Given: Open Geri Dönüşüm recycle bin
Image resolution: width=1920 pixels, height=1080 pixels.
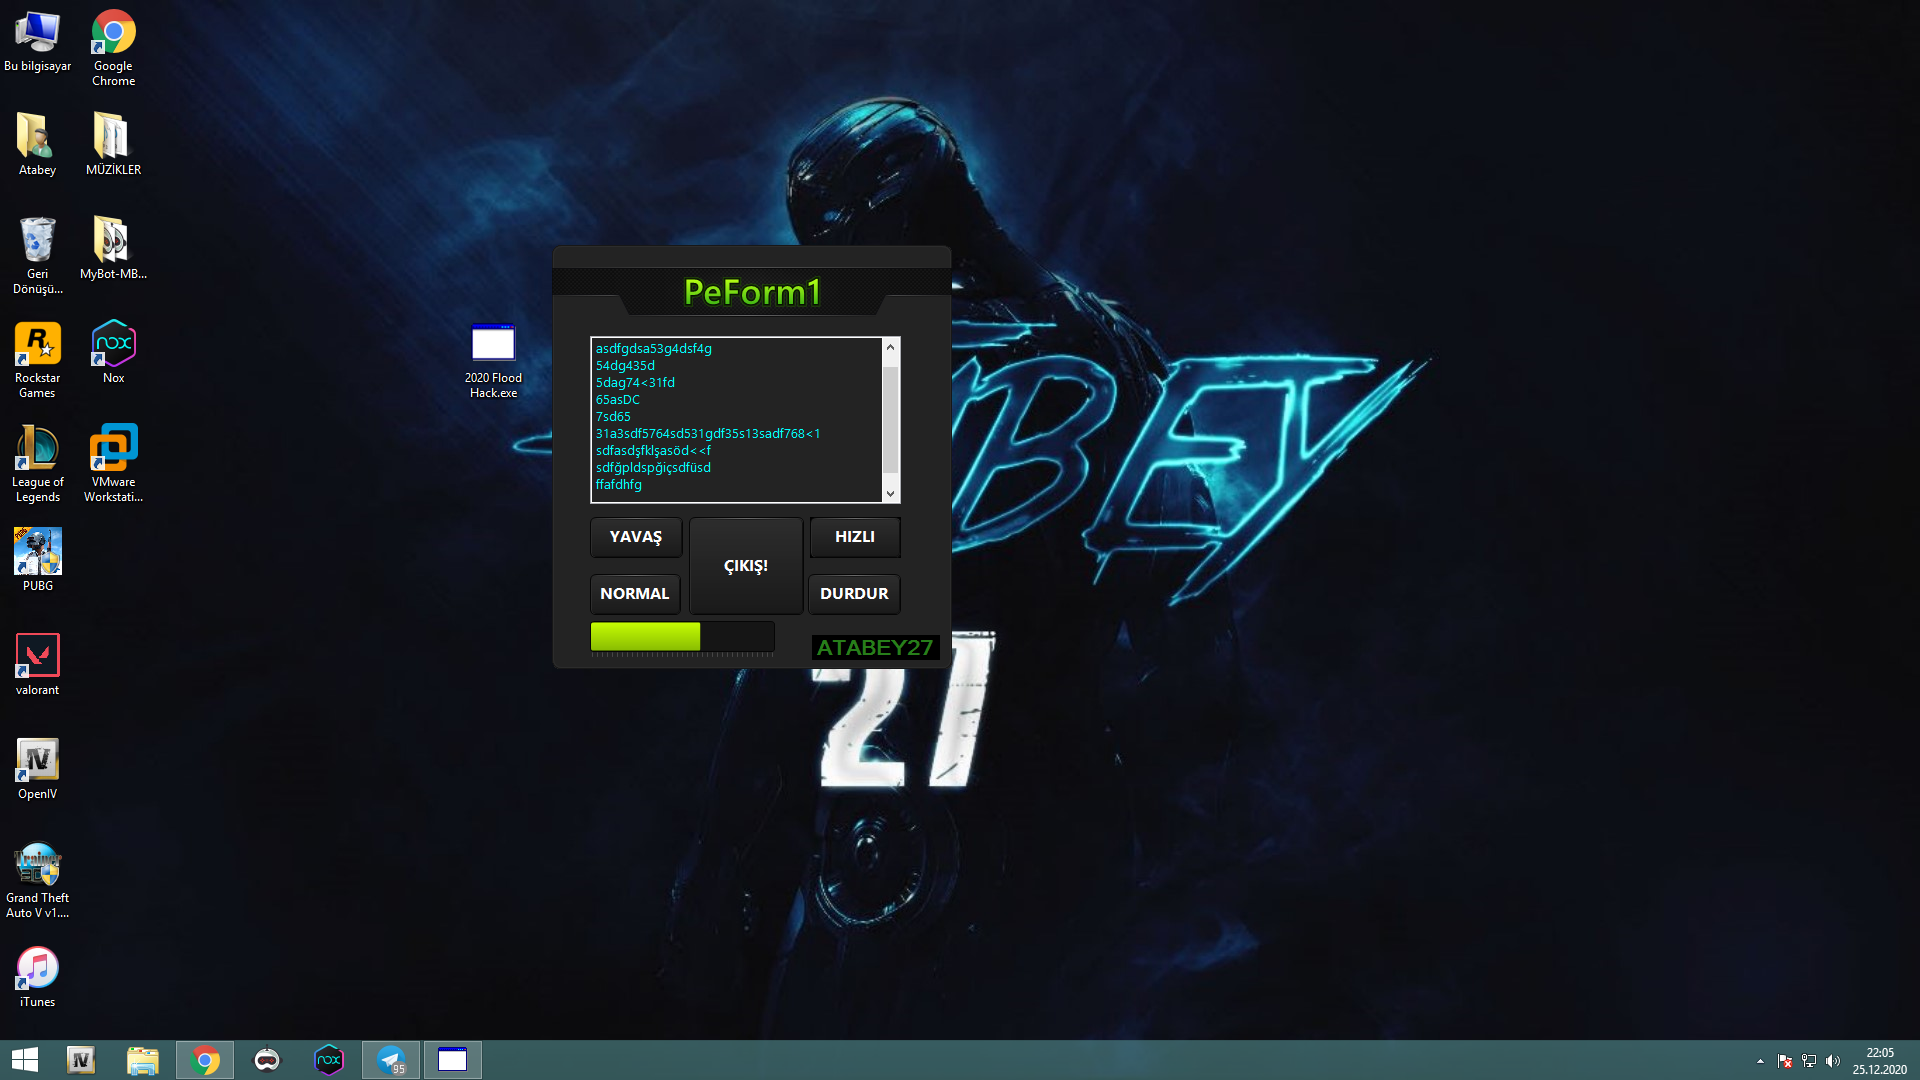Looking at the screenshot, I should click(x=37, y=256).
